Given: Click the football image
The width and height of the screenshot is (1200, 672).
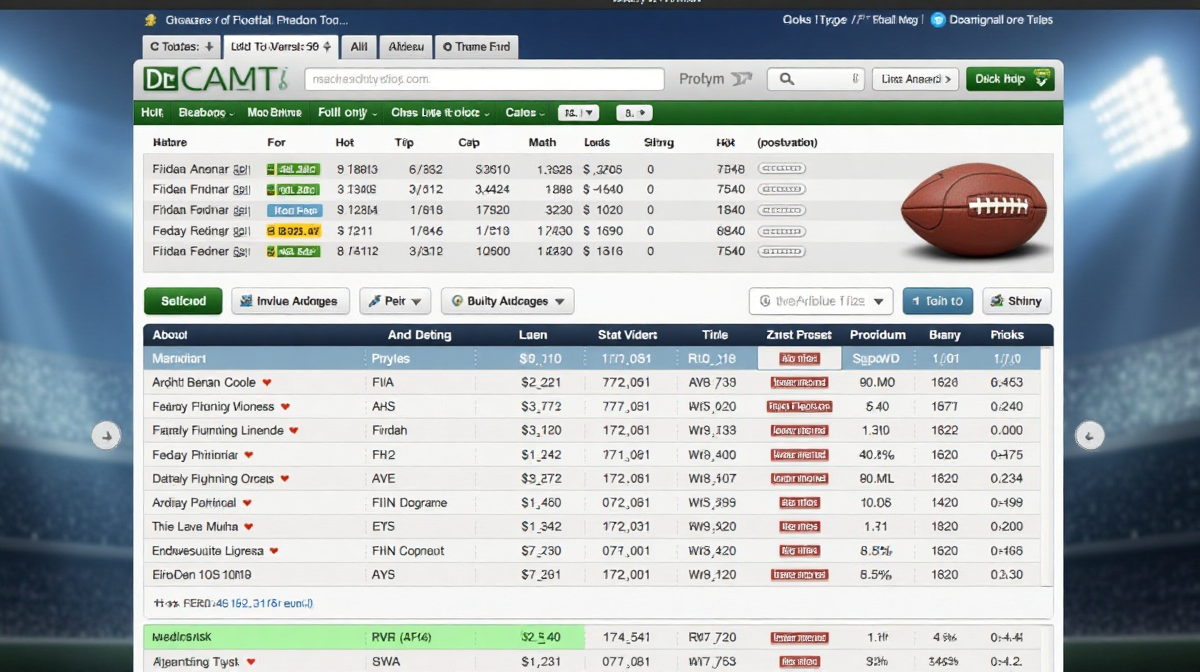Looking at the screenshot, I should [x=972, y=208].
